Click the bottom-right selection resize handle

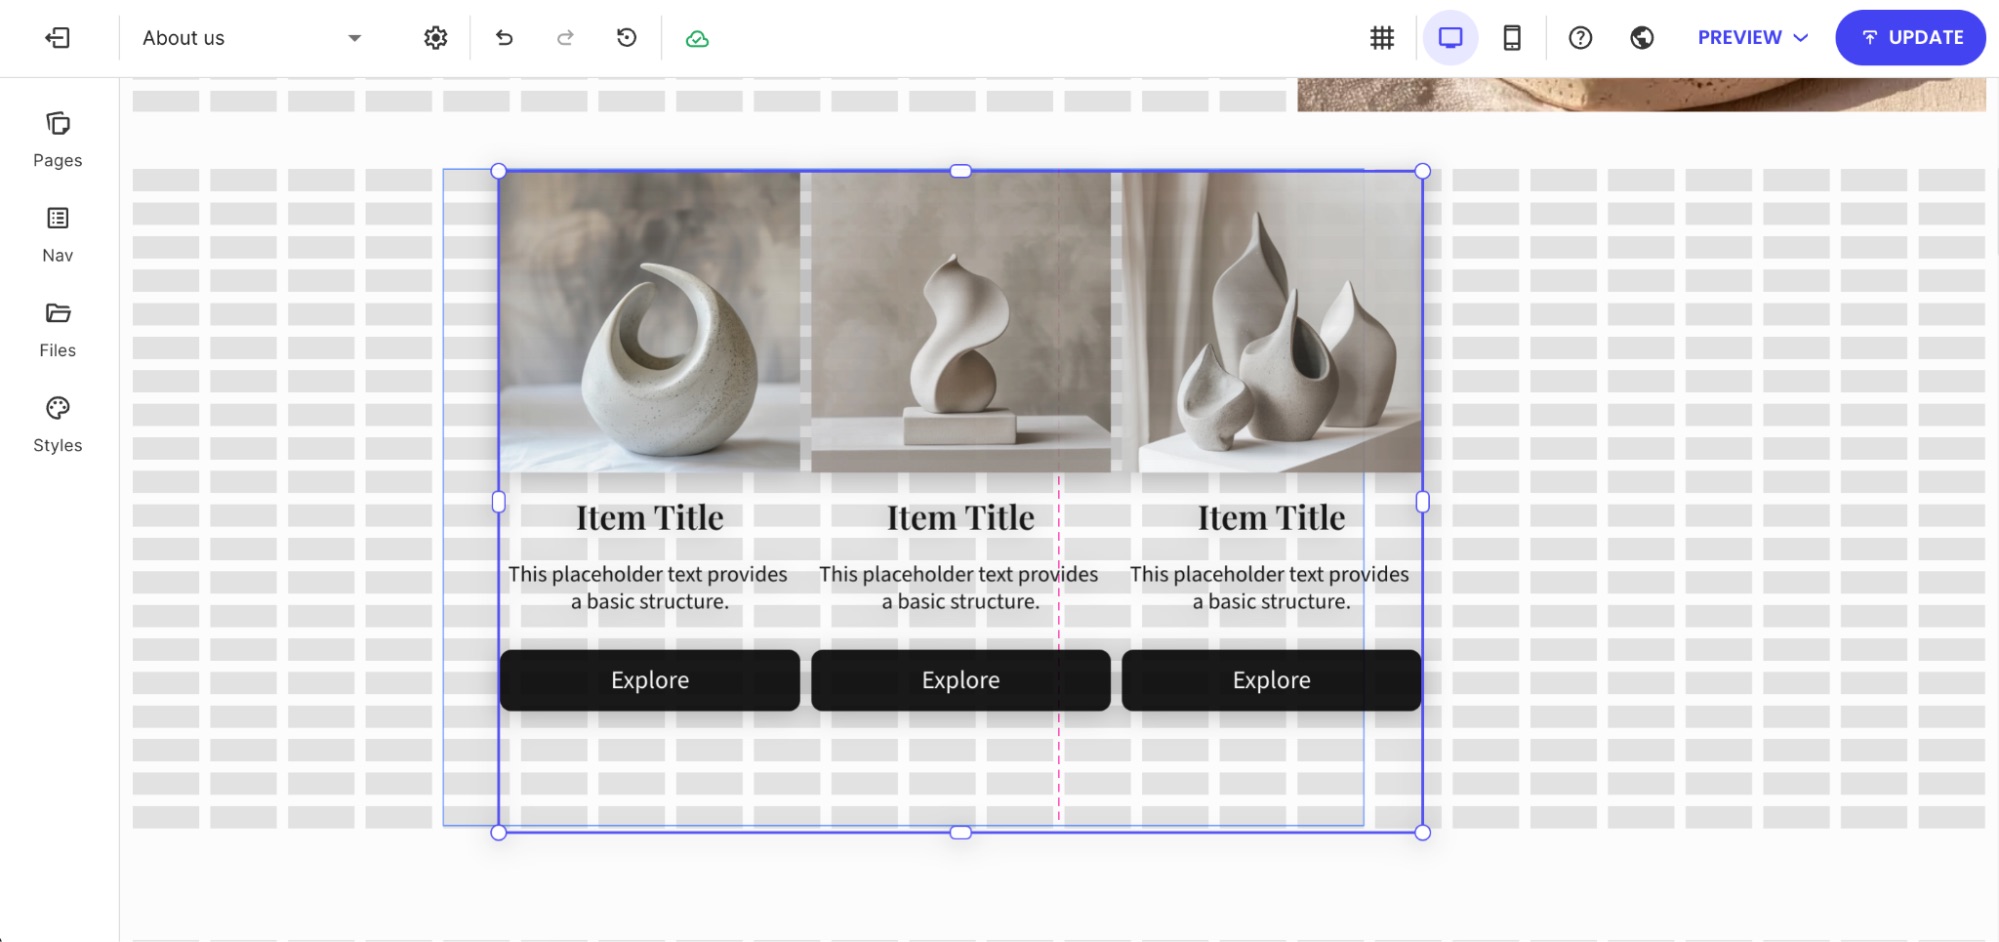pos(1423,832)
